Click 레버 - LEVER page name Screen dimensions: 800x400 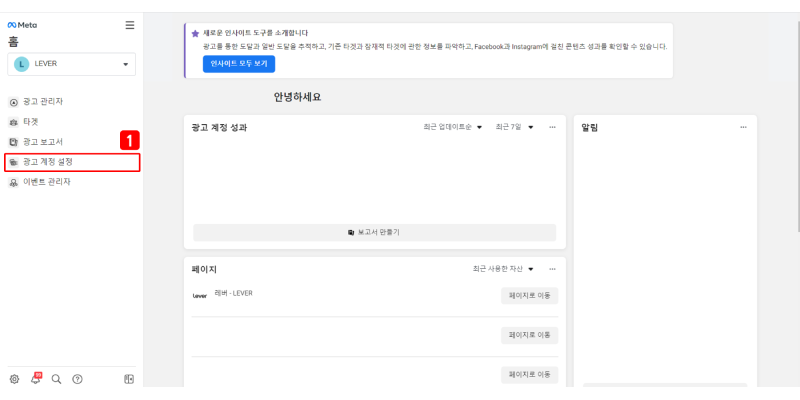coord(234,293)
